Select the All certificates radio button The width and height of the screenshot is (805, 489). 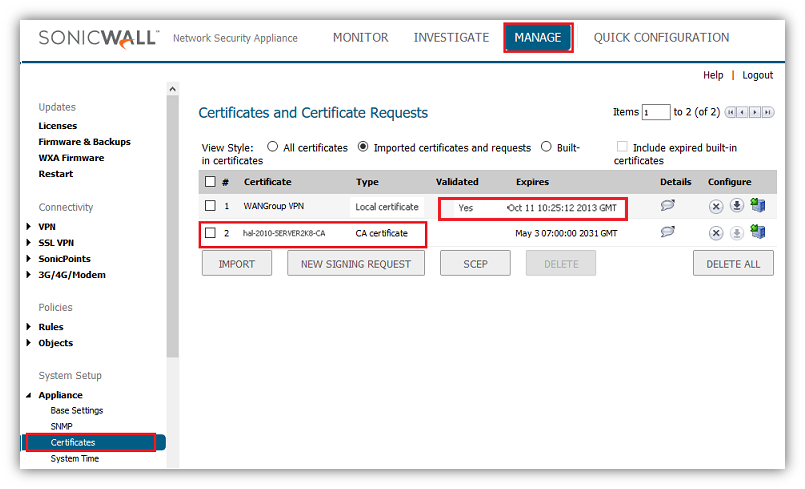coord(272,147)
